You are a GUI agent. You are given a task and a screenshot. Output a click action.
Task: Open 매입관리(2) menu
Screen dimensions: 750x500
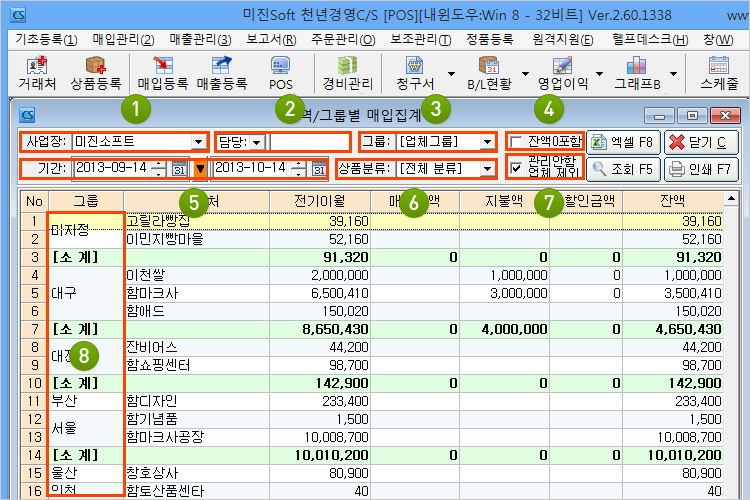123,39
